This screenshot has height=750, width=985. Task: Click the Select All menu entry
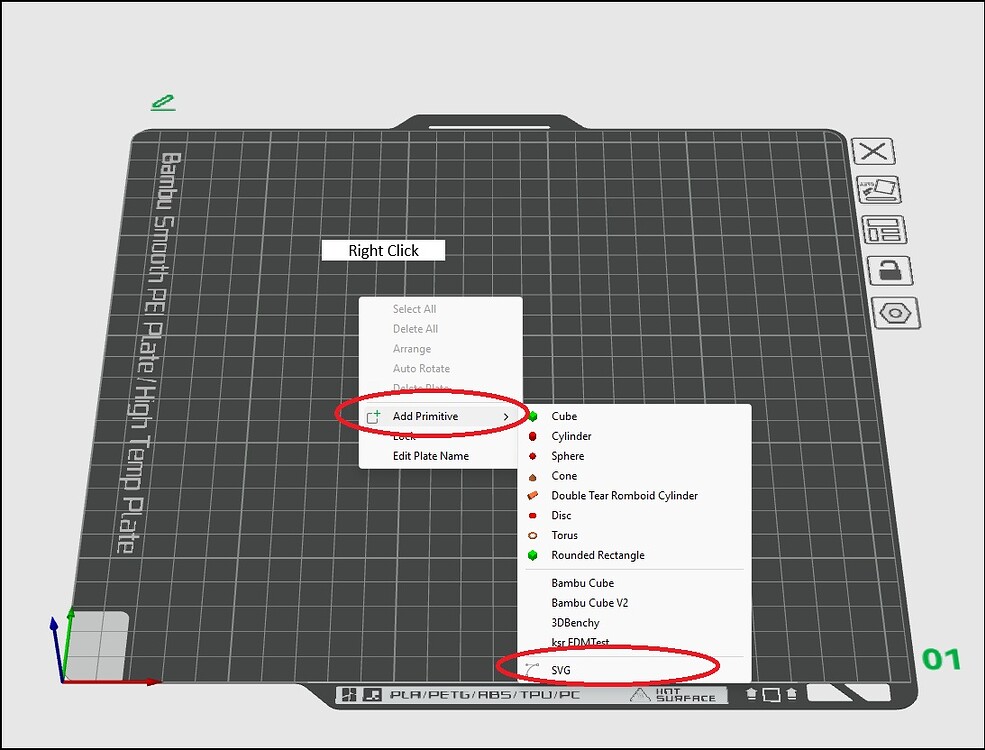[x=414, y=309]
